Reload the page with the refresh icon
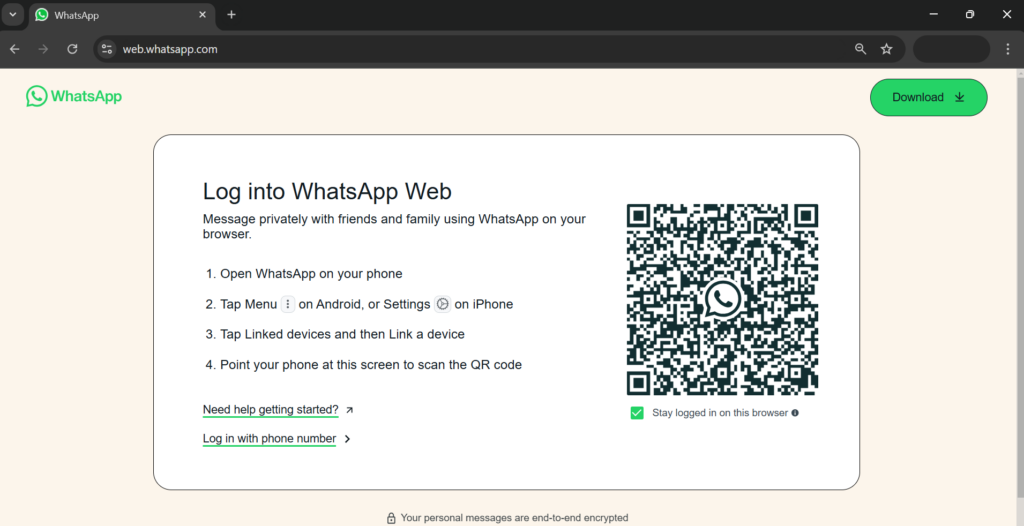The height and width of the screenshot is (526, 1024). coord(72,49)
